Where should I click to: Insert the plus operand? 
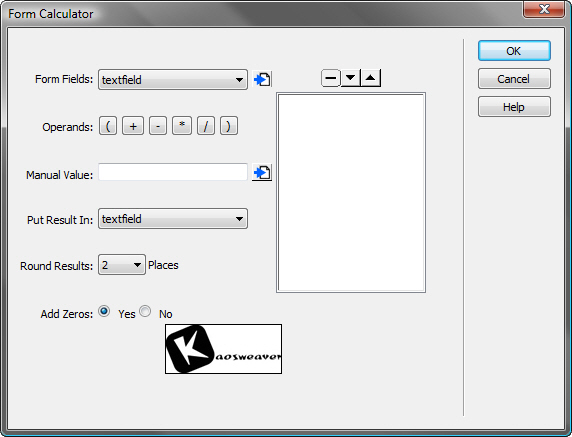click(133, 126)
